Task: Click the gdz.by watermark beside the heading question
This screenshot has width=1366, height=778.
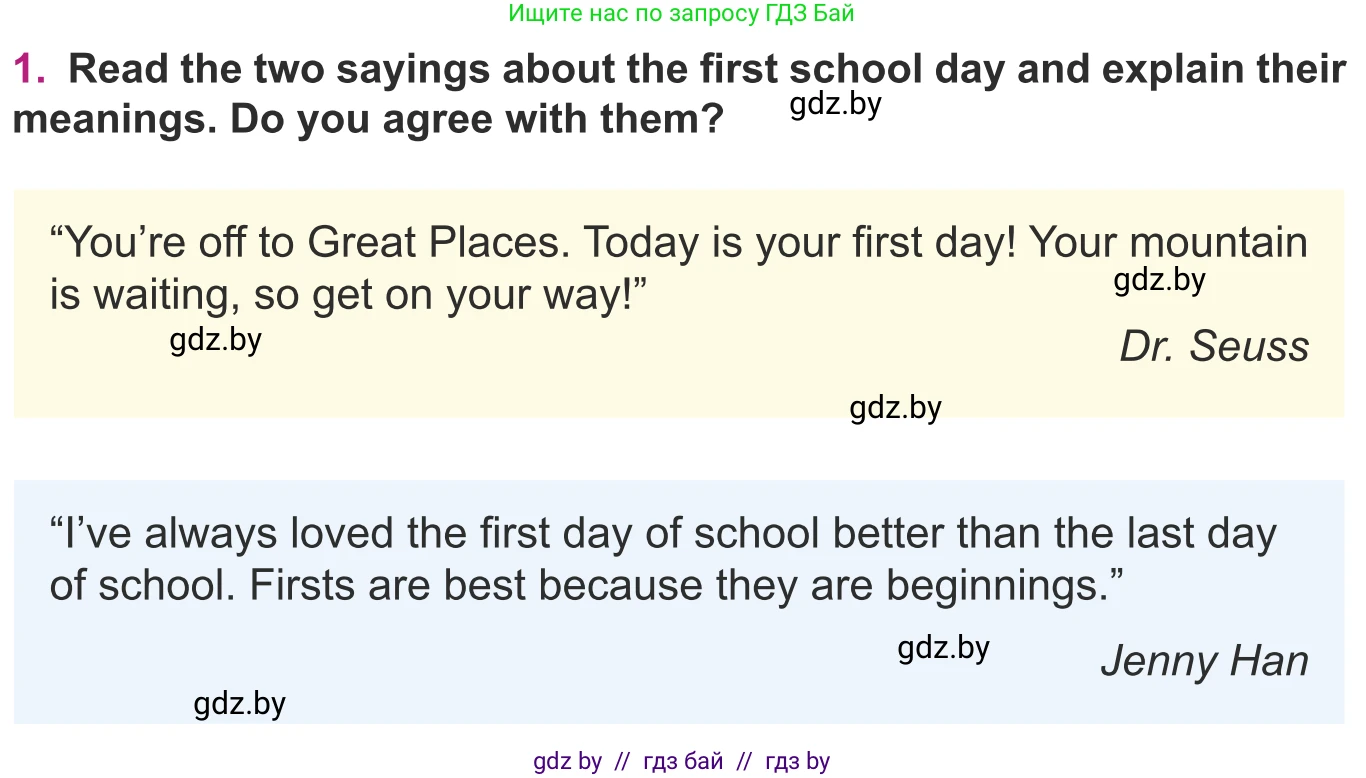Action: (835, 104)
